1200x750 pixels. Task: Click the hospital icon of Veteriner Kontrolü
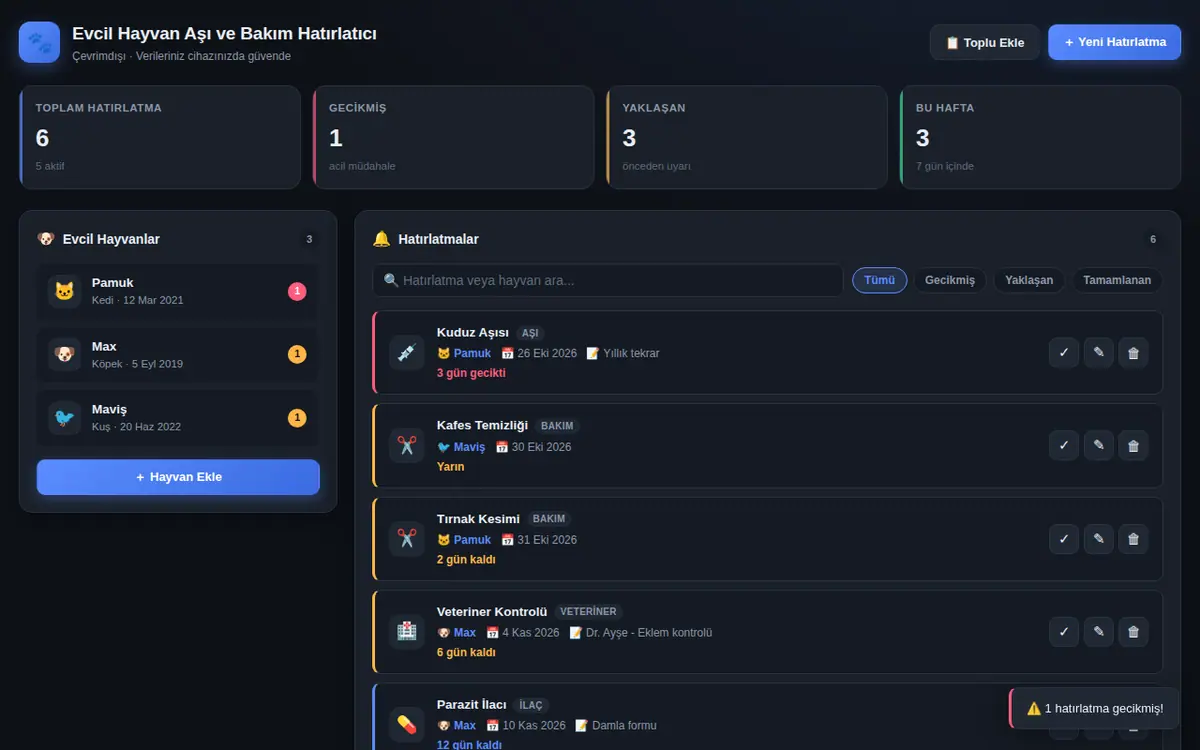click(407, 632)
